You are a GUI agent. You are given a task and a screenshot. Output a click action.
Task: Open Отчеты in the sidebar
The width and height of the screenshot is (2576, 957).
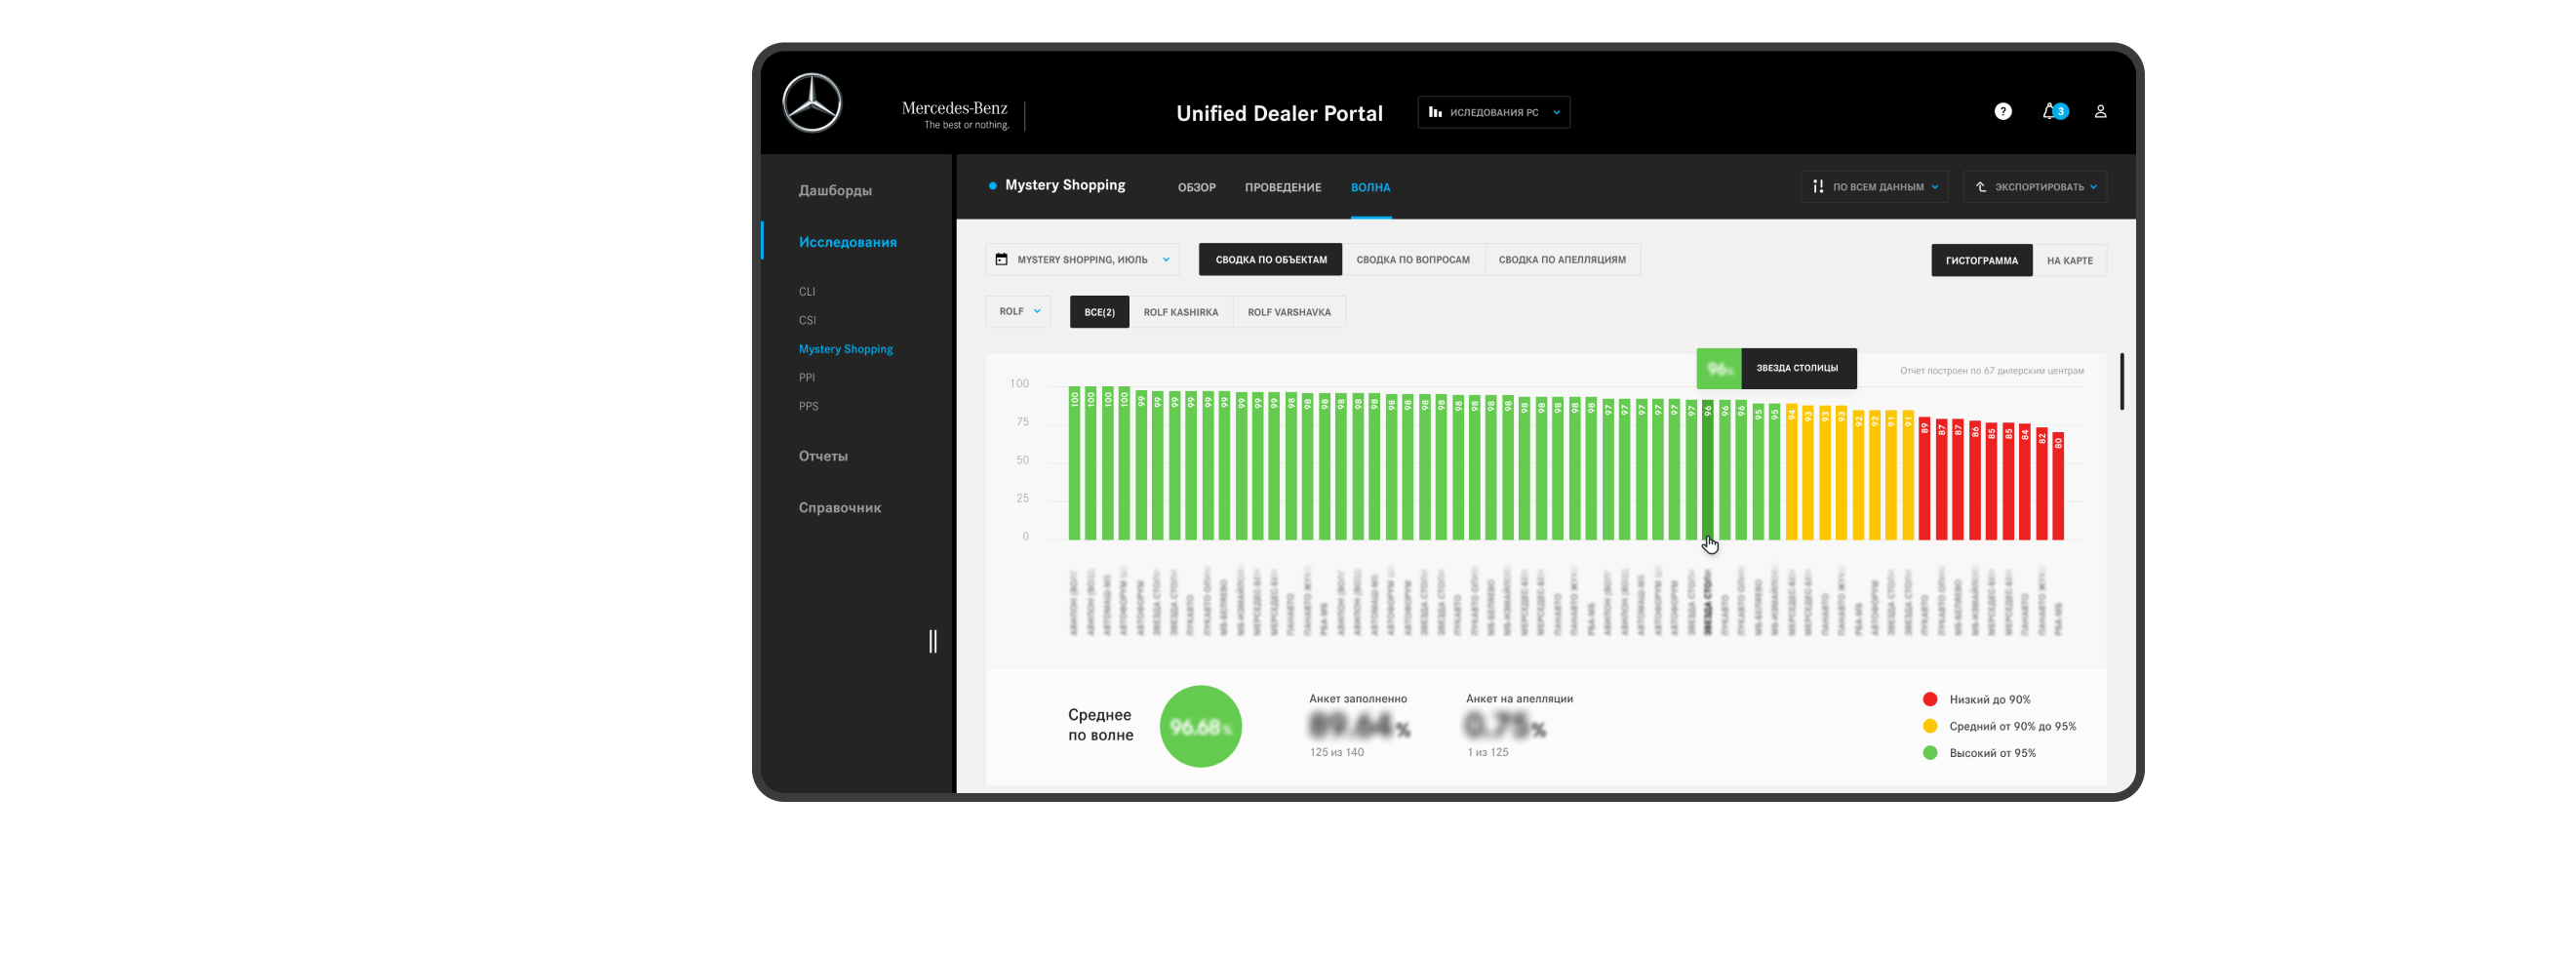pyautogui.click(x=822, y=456)
